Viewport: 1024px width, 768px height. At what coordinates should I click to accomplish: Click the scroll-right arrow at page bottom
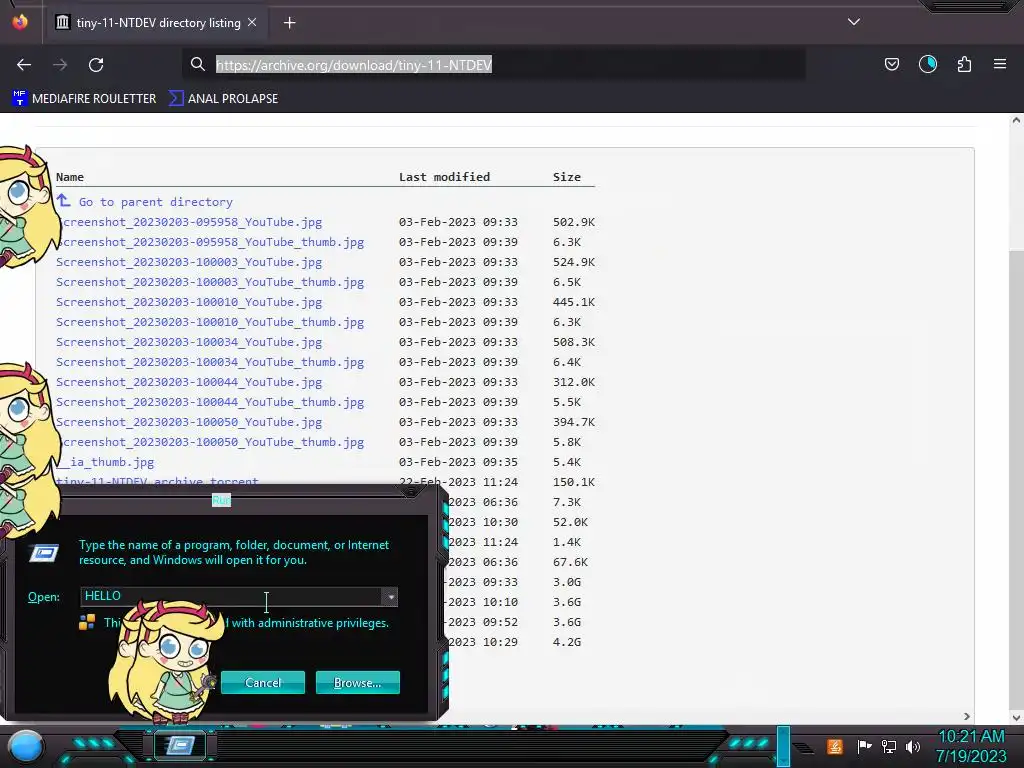pos(967,716)
